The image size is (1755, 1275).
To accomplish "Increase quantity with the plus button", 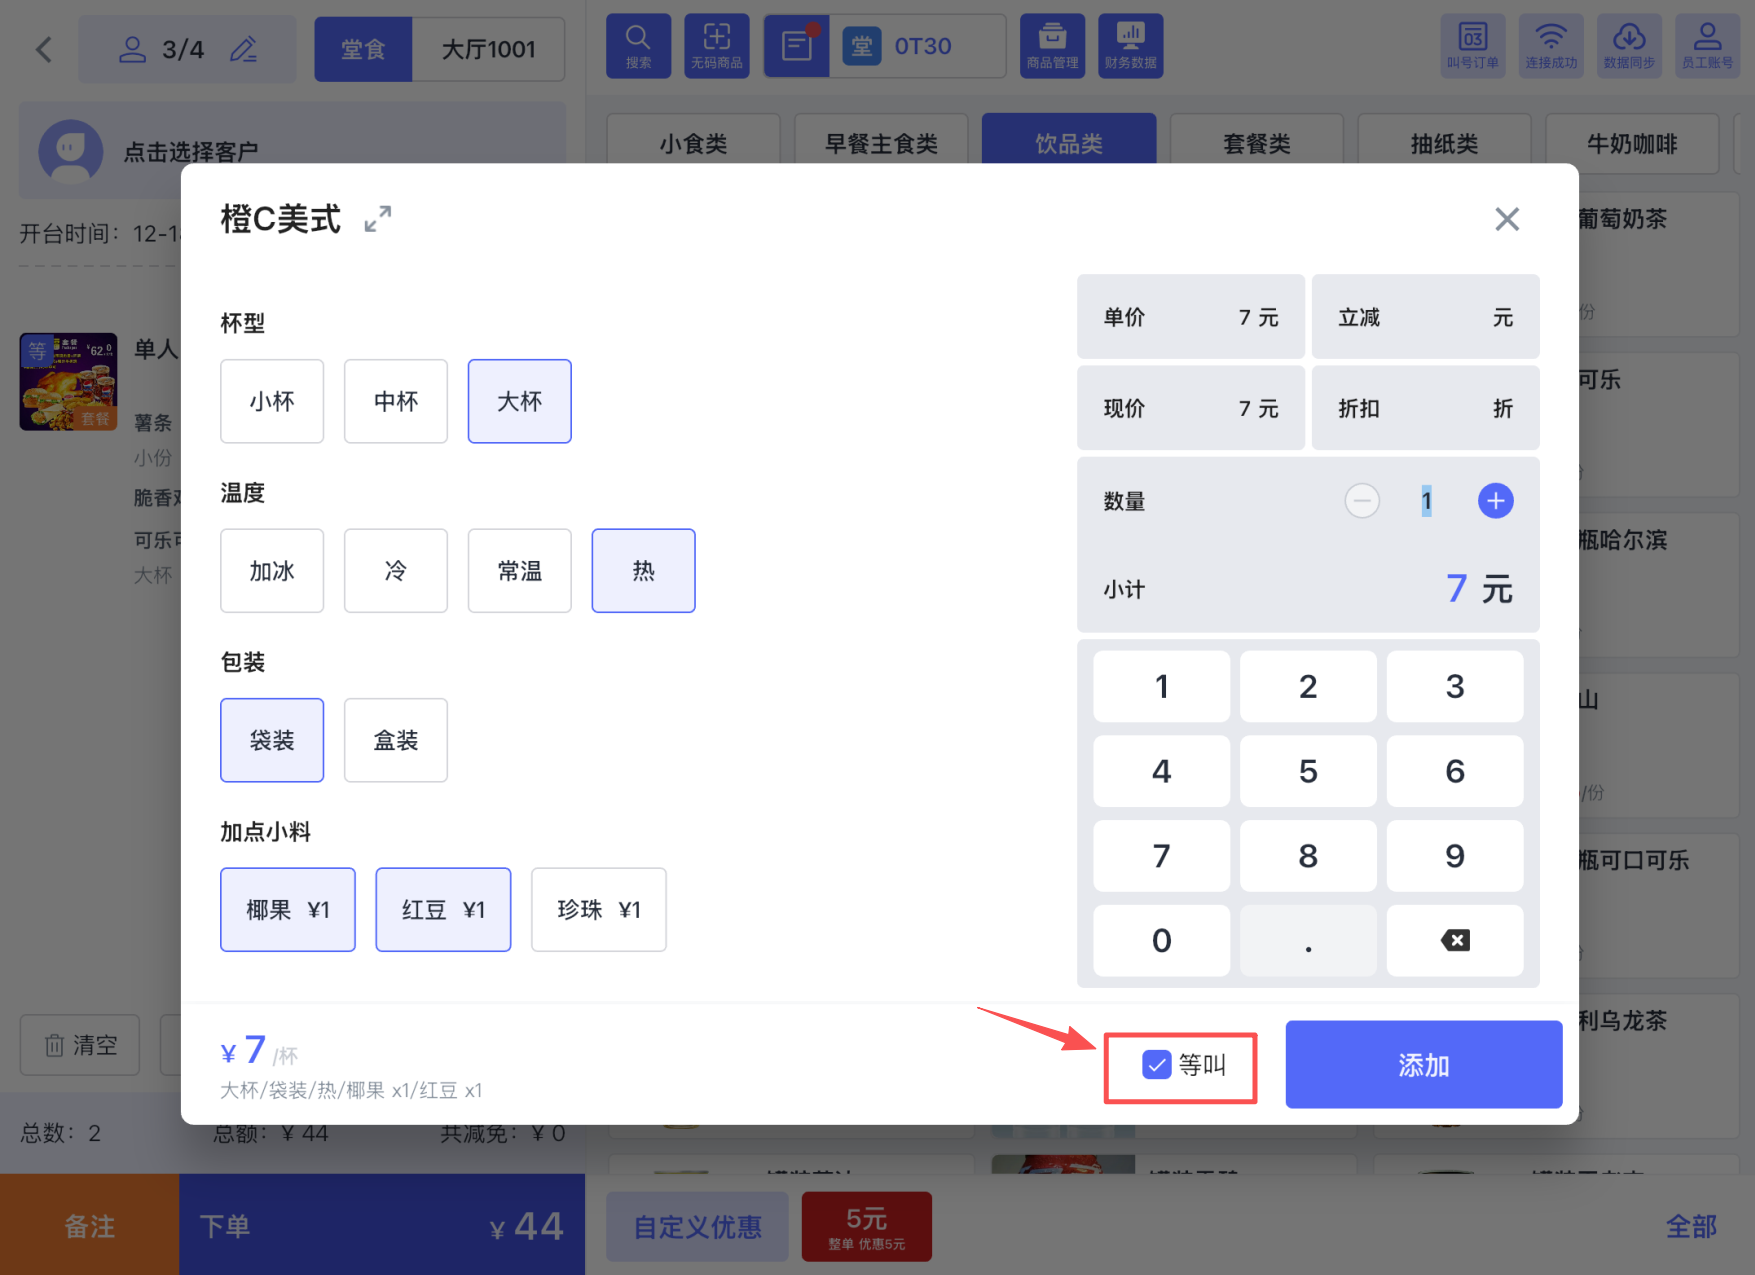I will pos(1495,501).
